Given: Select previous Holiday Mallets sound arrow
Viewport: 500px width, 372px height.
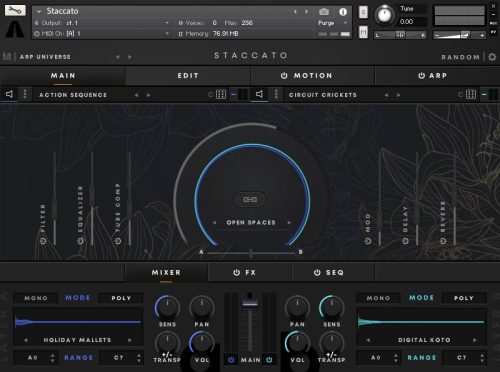Looking at the screenshot, I should coord(26,340).
